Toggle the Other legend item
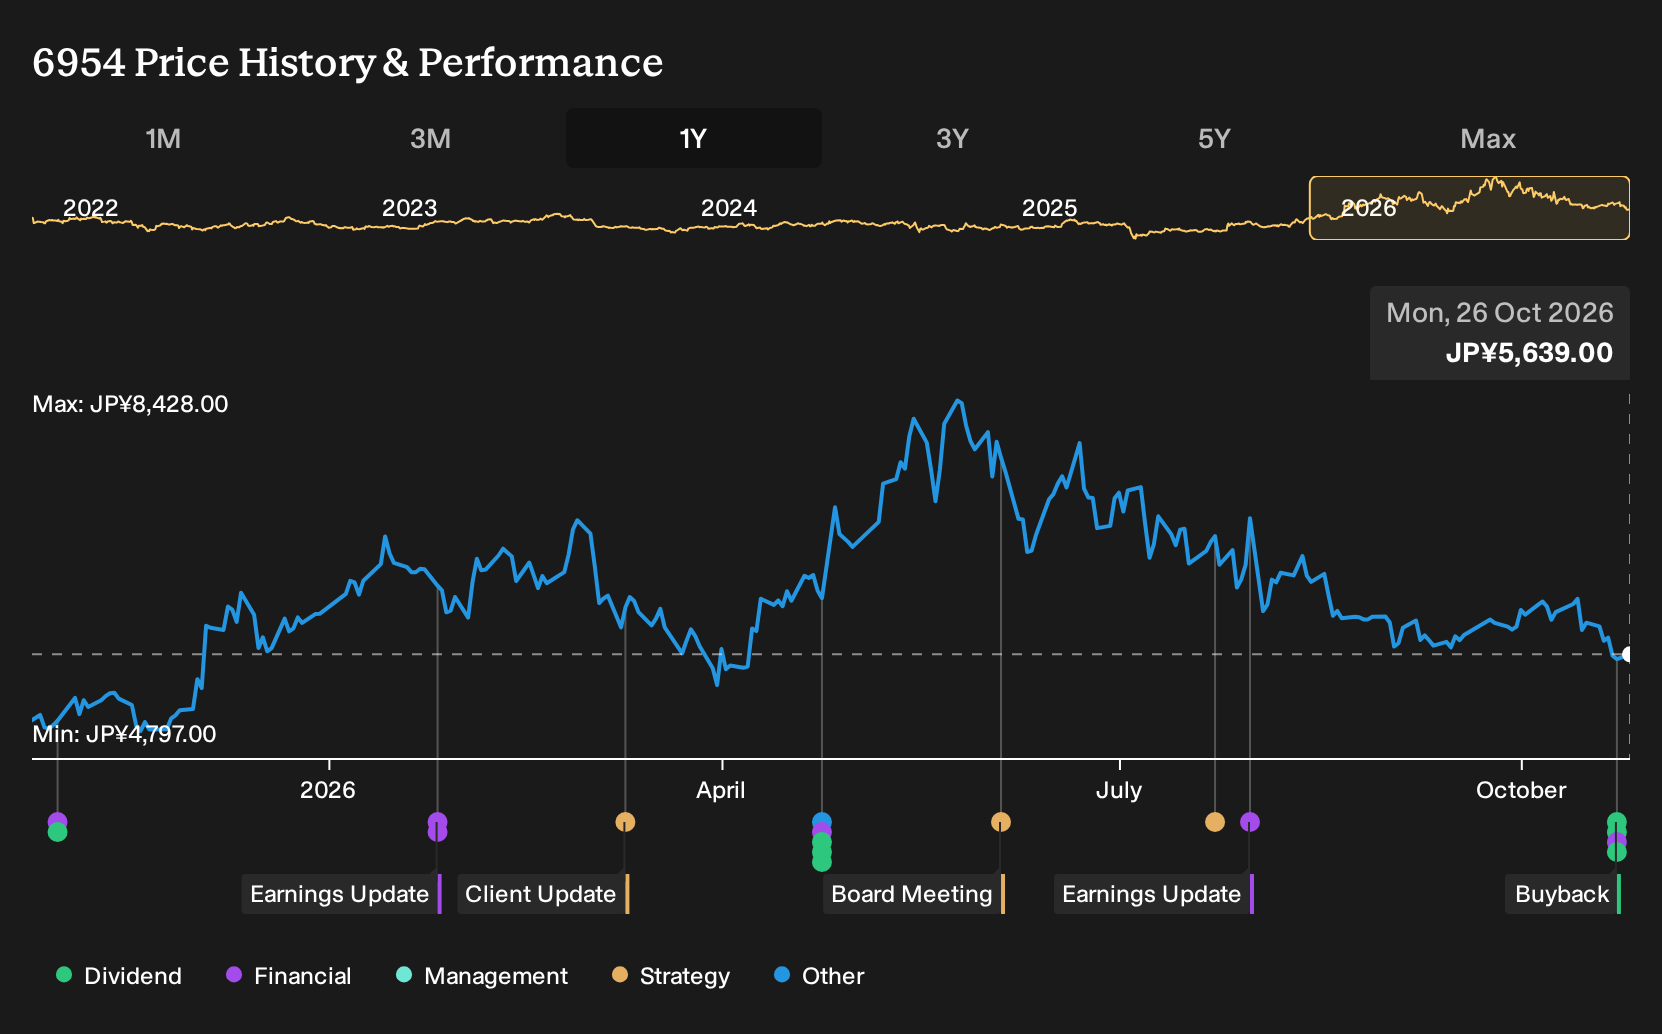Image resolution: width=1662 pixels, height=1034 pixels. (x=819, y=976)
